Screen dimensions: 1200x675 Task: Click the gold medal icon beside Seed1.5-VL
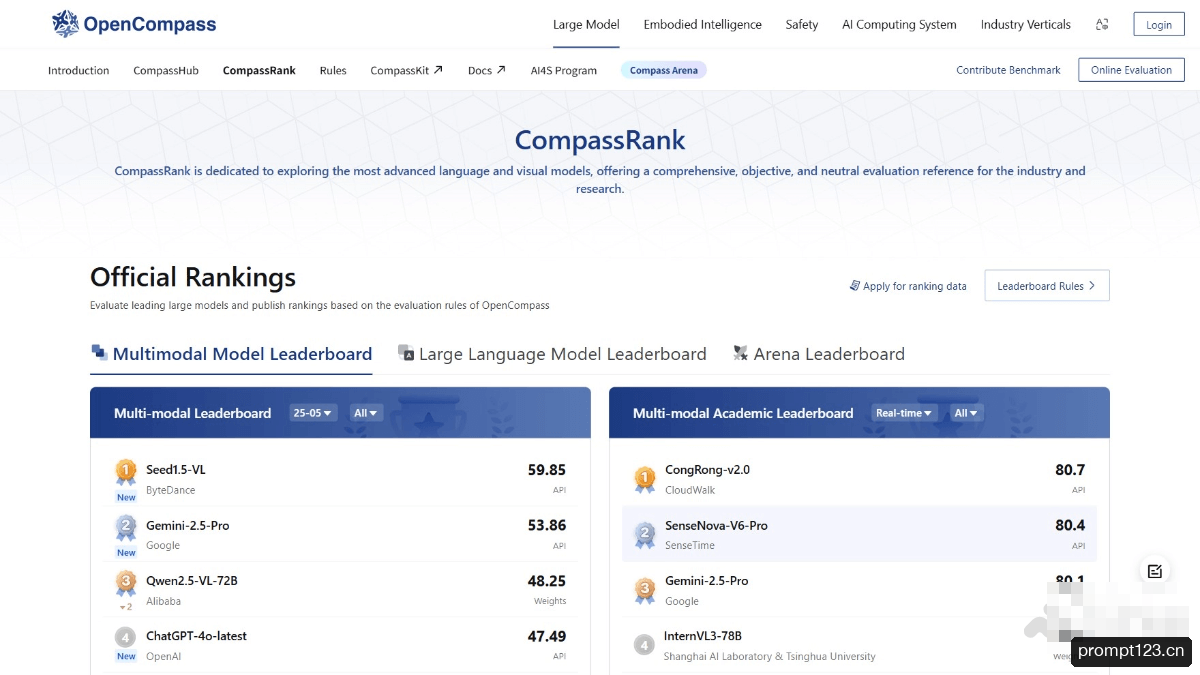(x=126, y=472)
